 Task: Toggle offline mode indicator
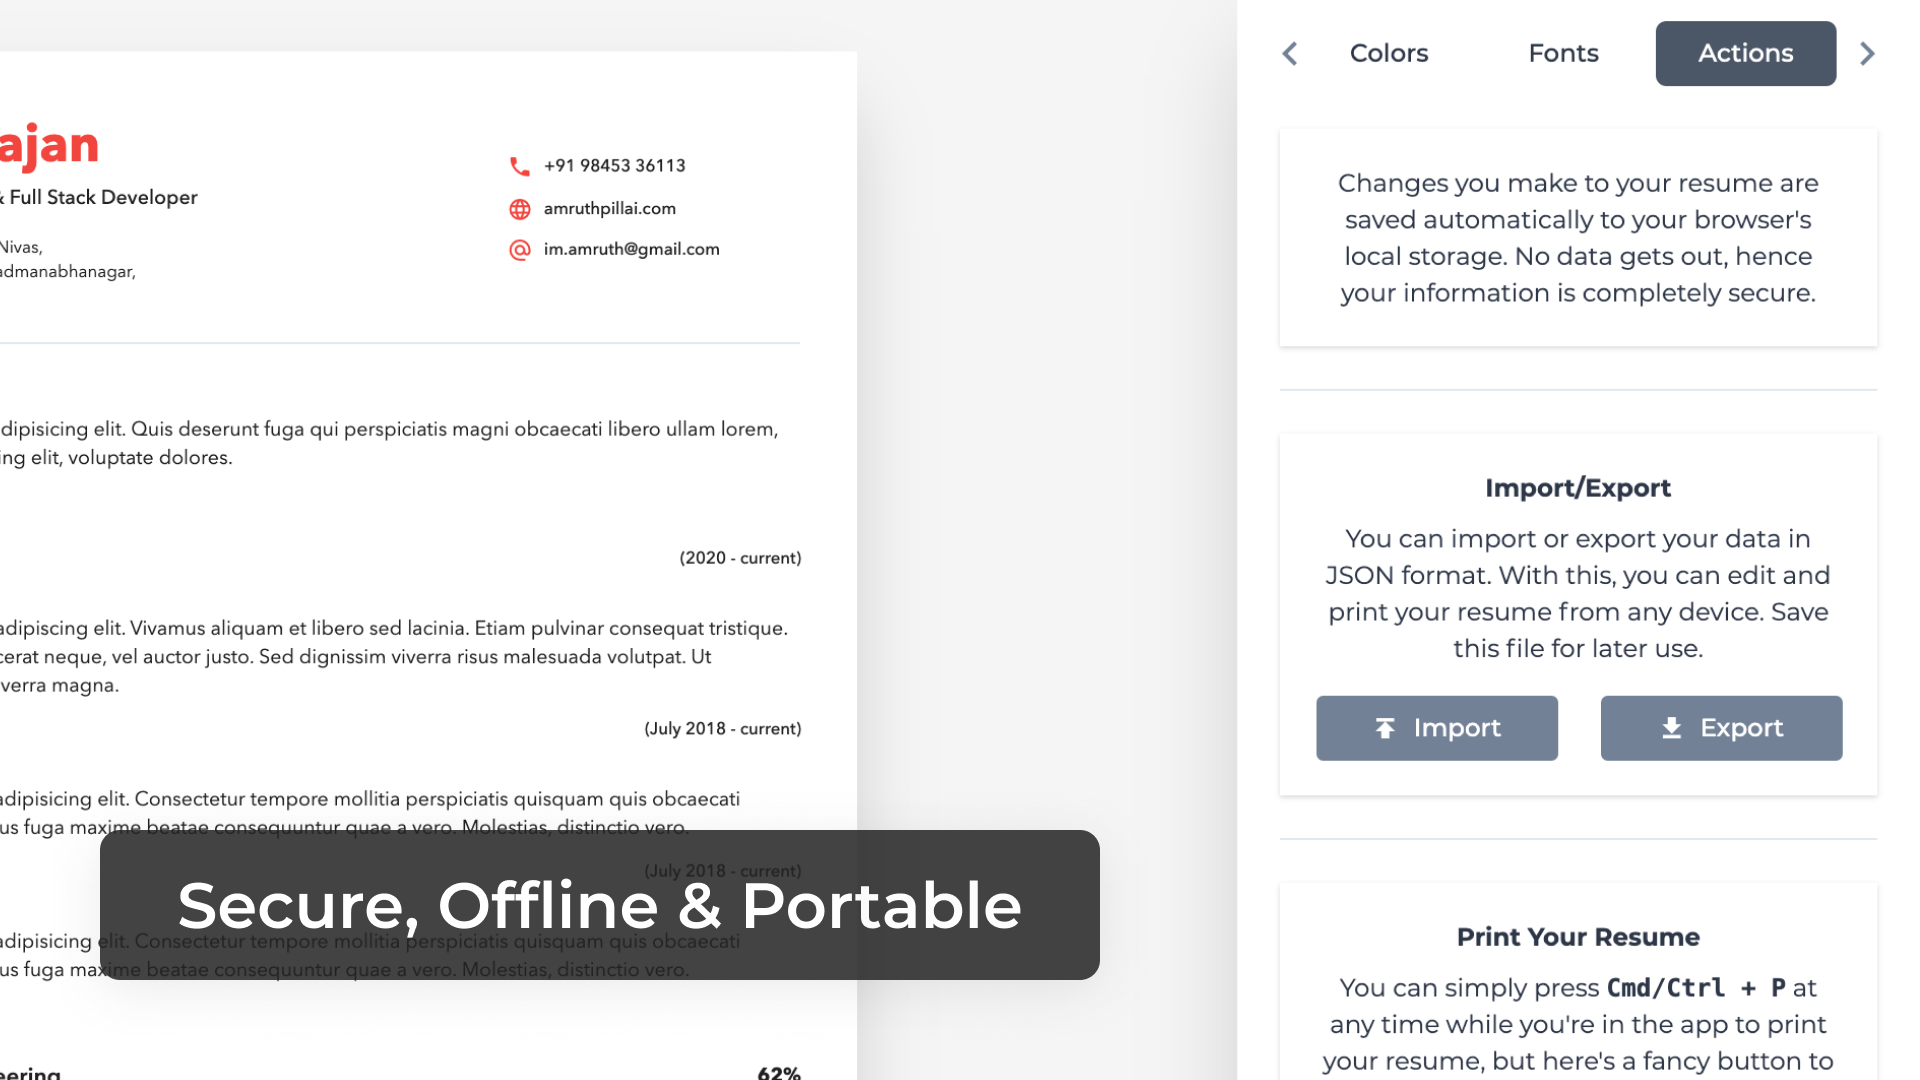pyautogui.click(x=599, y=905)
